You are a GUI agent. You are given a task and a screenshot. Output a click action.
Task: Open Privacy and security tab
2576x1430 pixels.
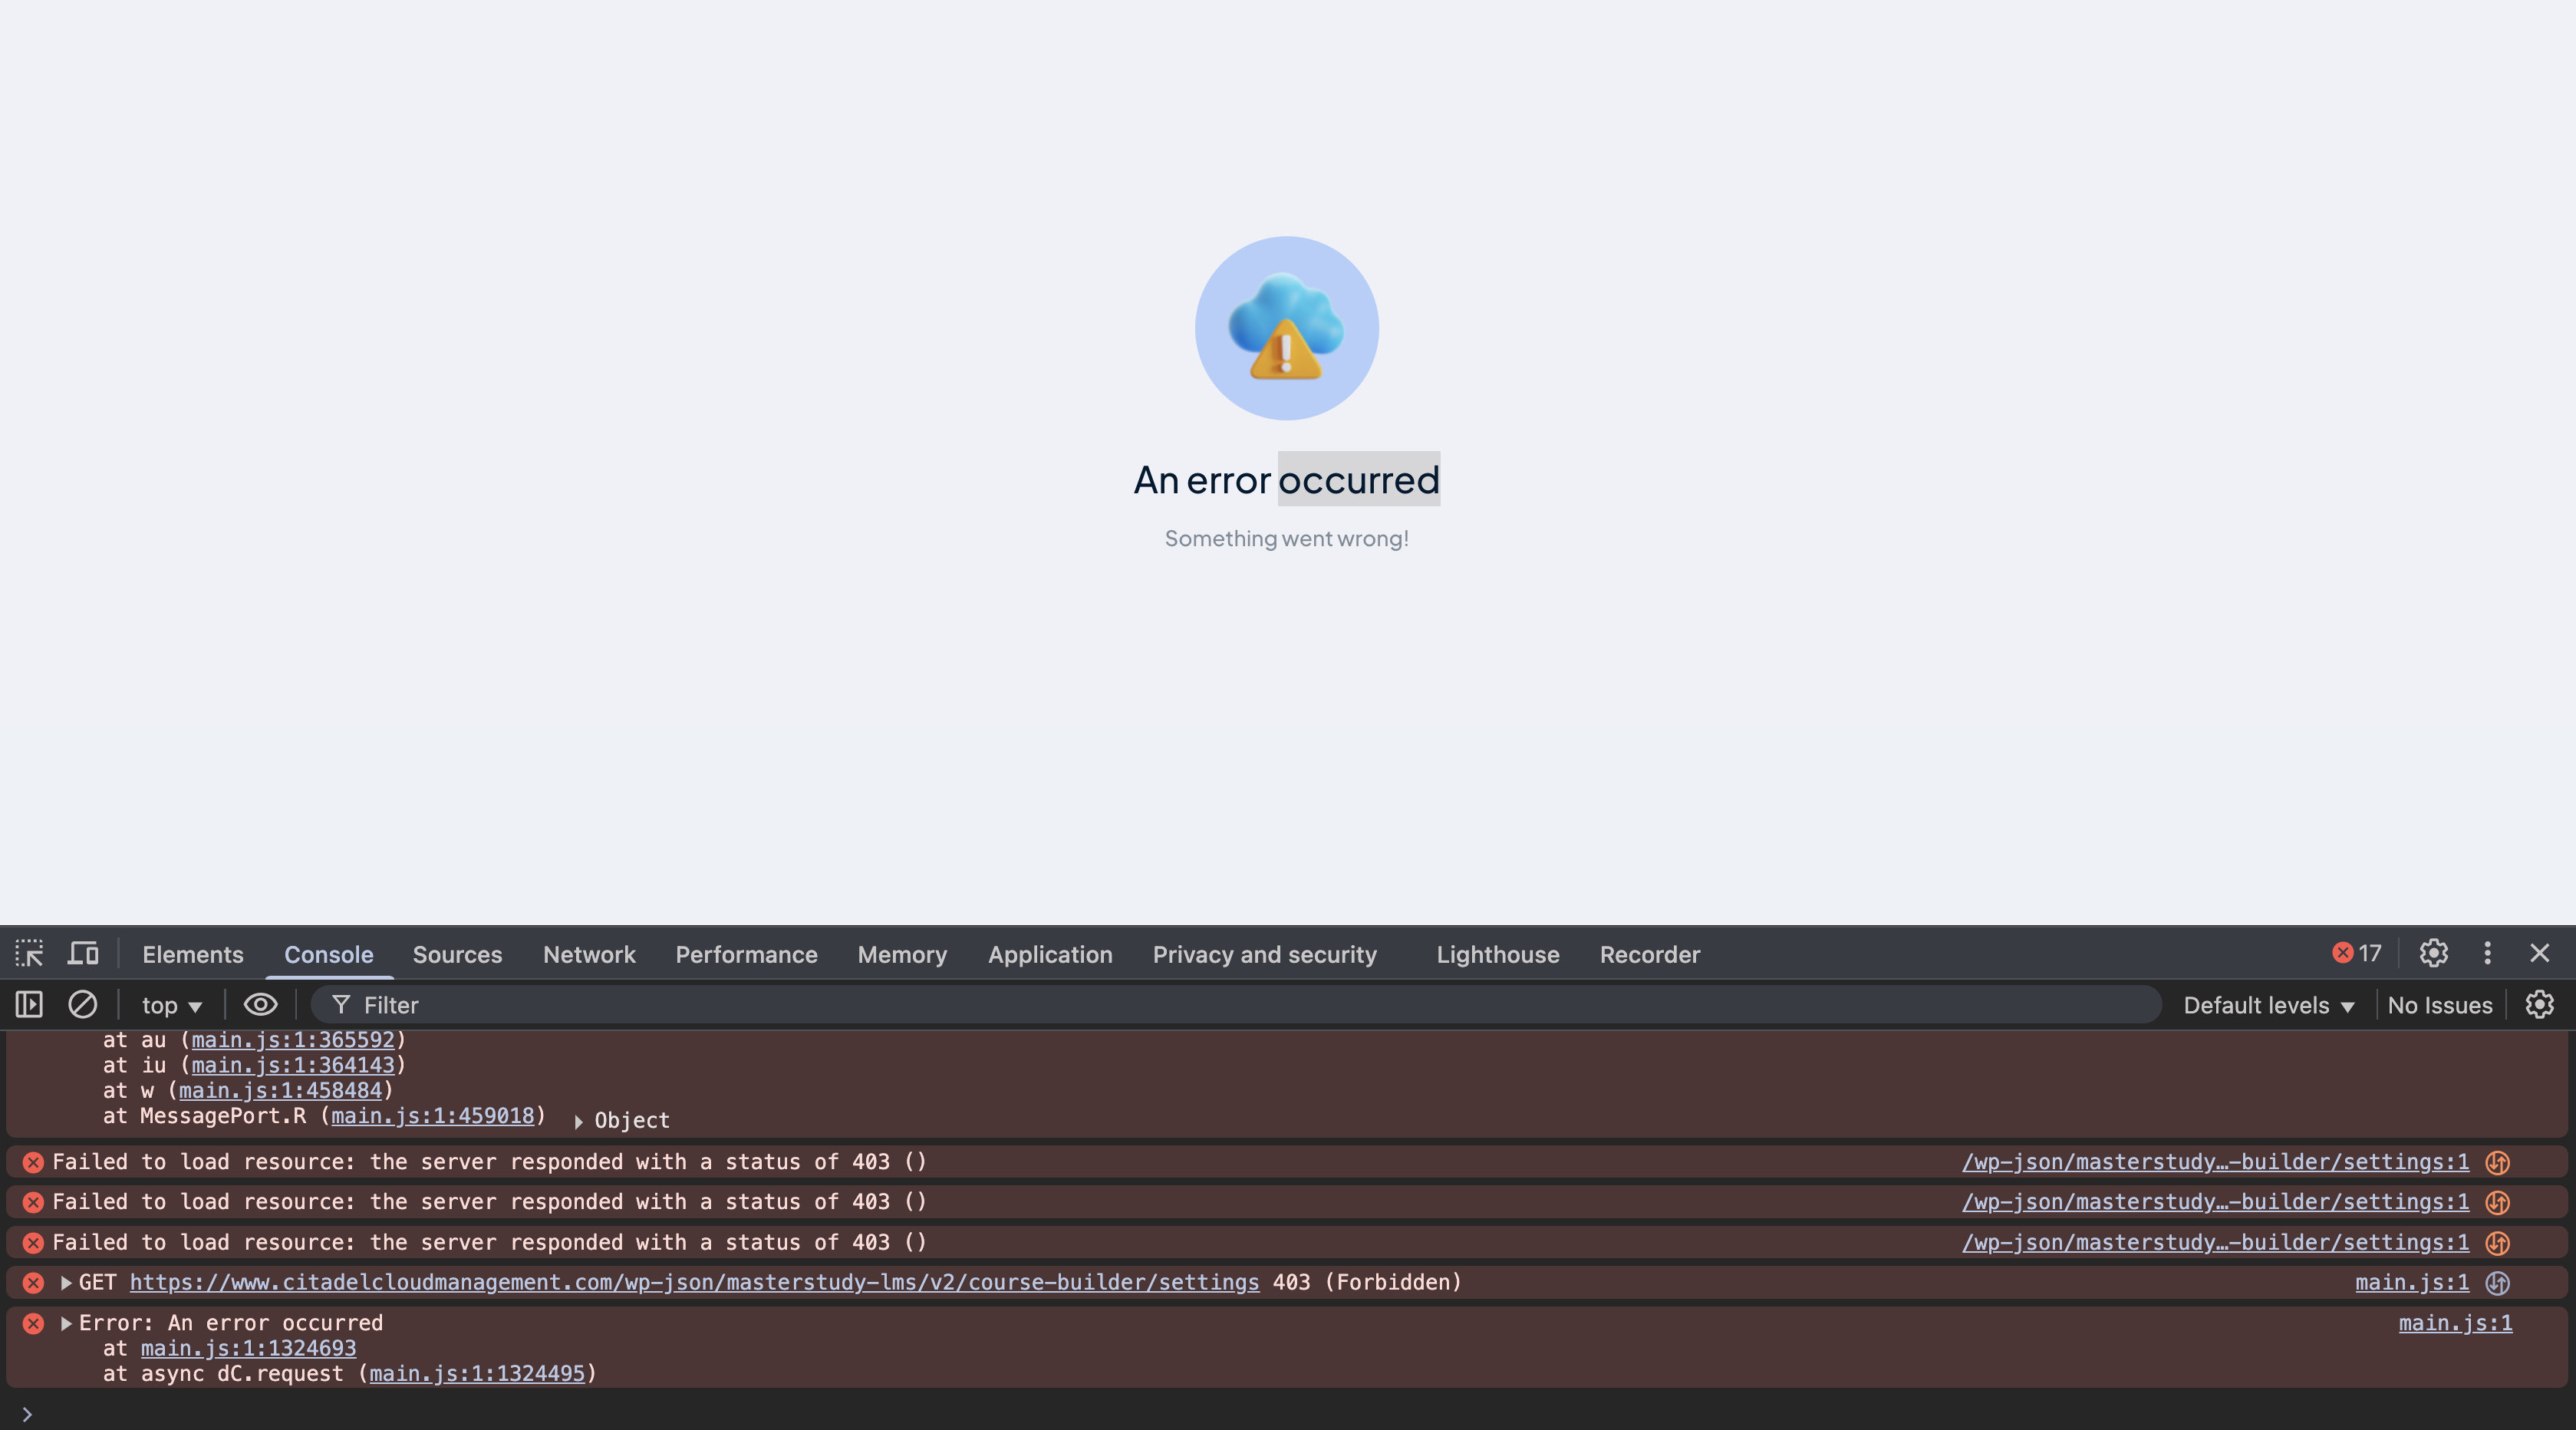pyautogui.click(x=1264, y=954)
